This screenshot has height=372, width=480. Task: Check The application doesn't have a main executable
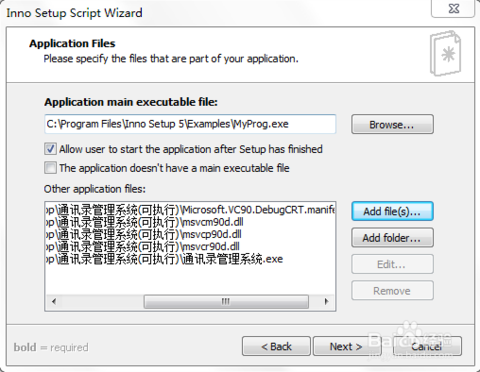point(50,168)
